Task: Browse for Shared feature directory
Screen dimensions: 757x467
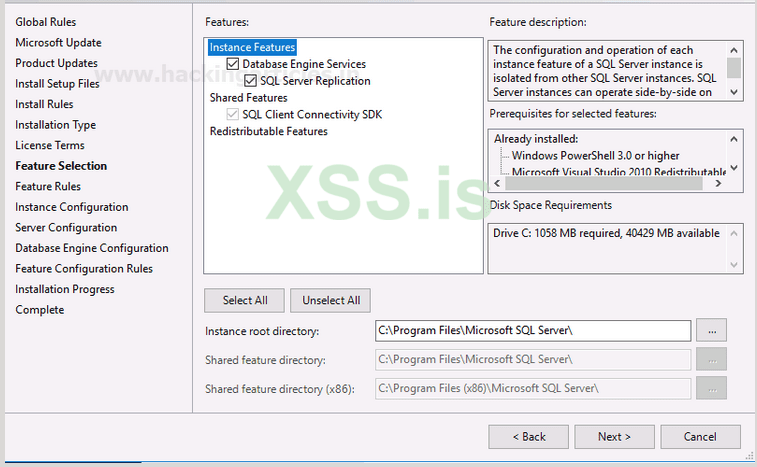Action: click(712, 360)
